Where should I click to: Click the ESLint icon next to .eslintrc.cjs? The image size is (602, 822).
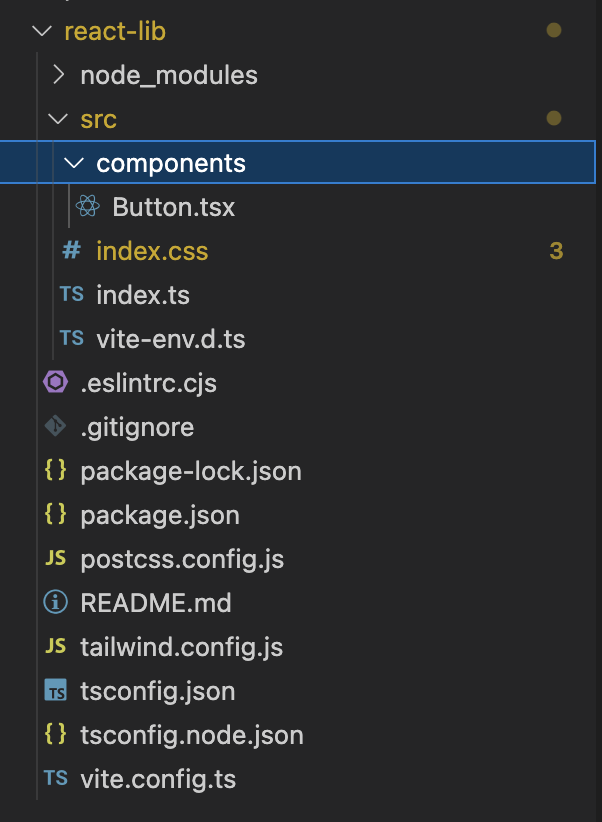[x=55, y=382]
